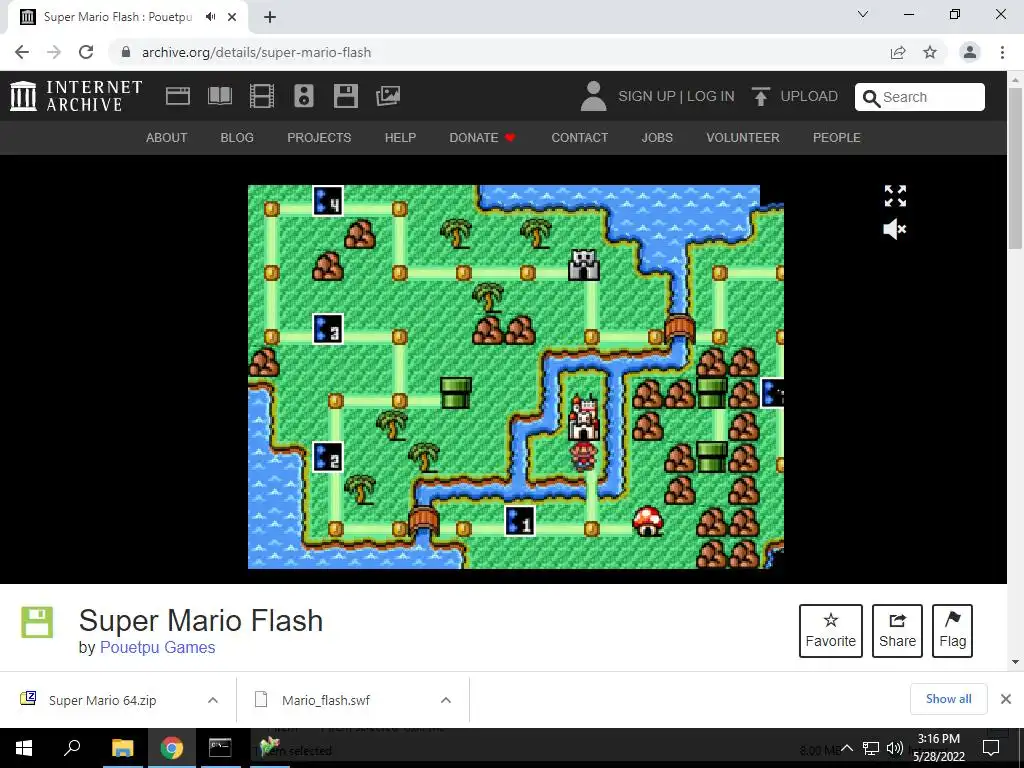
Task: Click the user avatar icon
Action: pyautogui.click(x=593, y=96)
